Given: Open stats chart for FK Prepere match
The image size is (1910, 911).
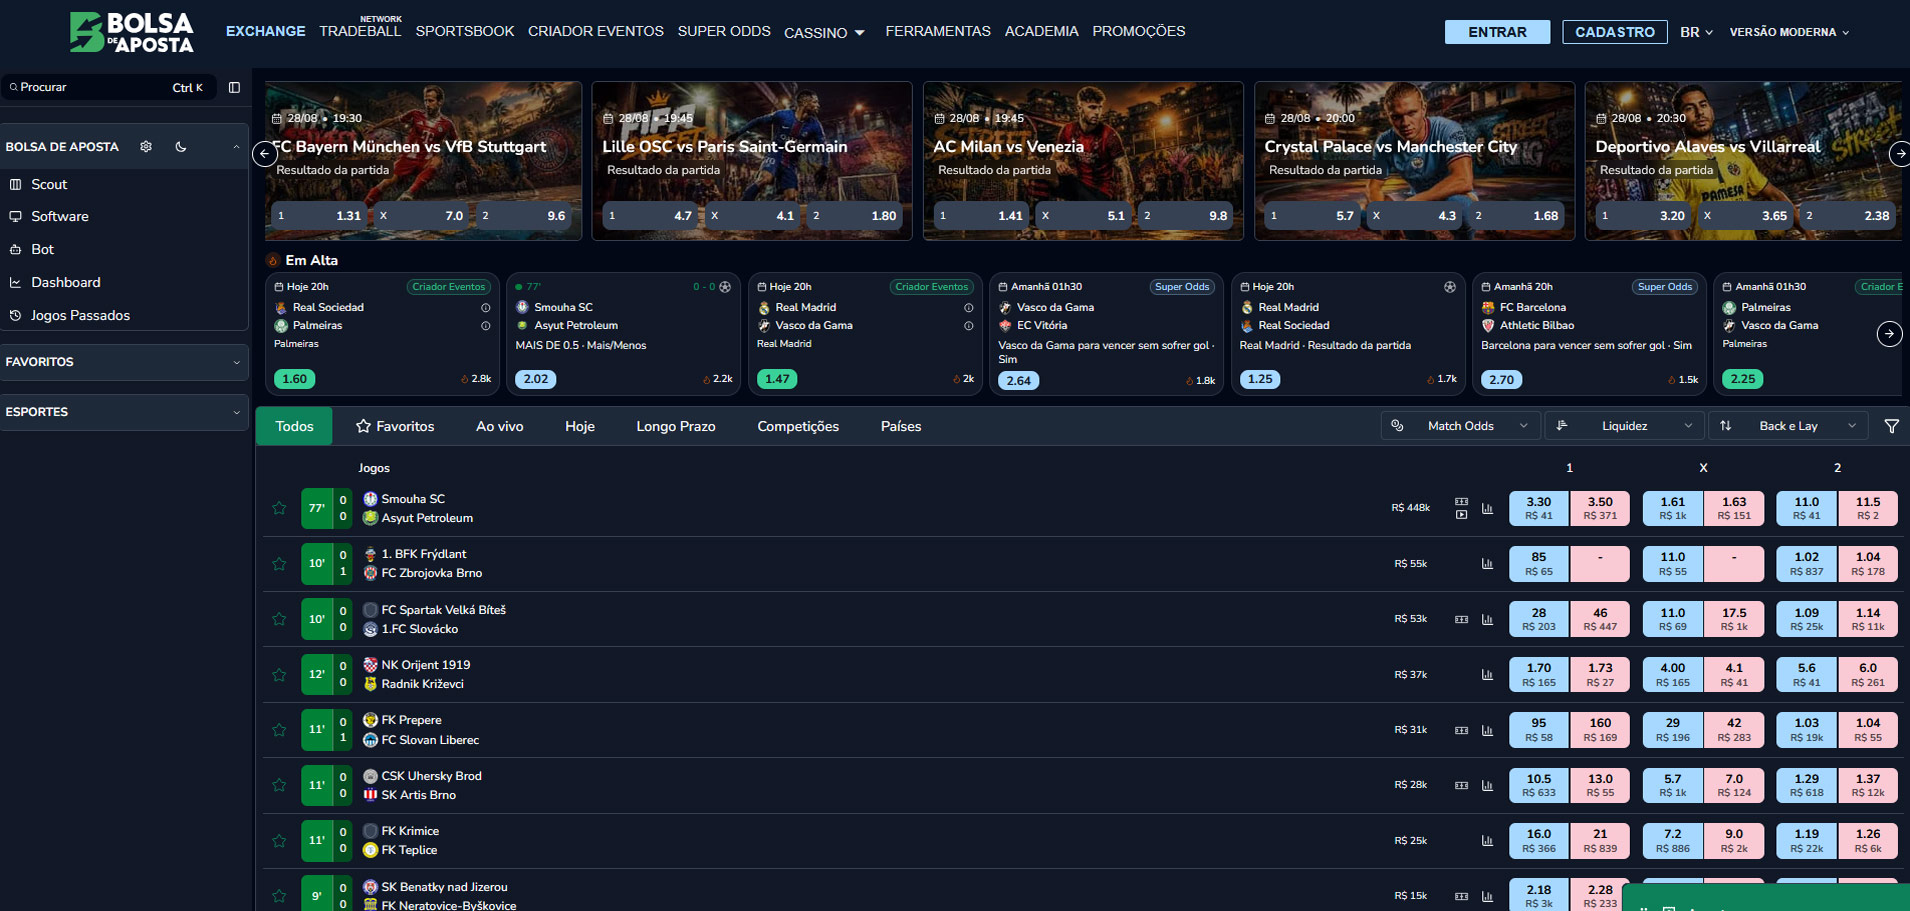Looking at the screenshot, I should click(x=1487, y=730).
